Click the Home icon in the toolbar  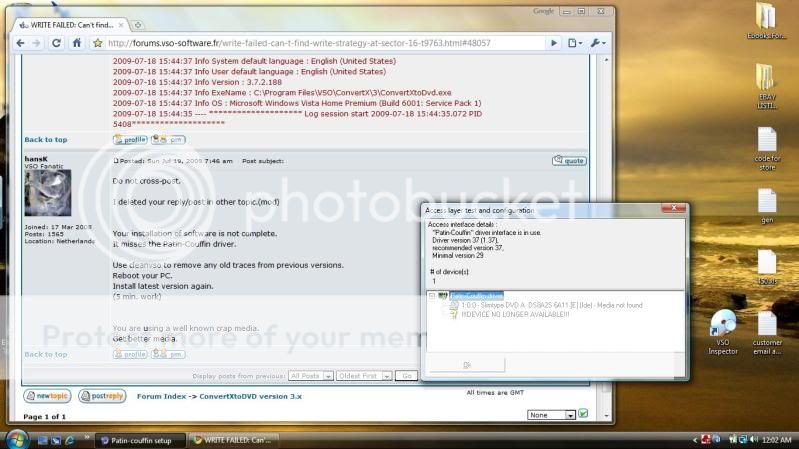click(77, 43)
